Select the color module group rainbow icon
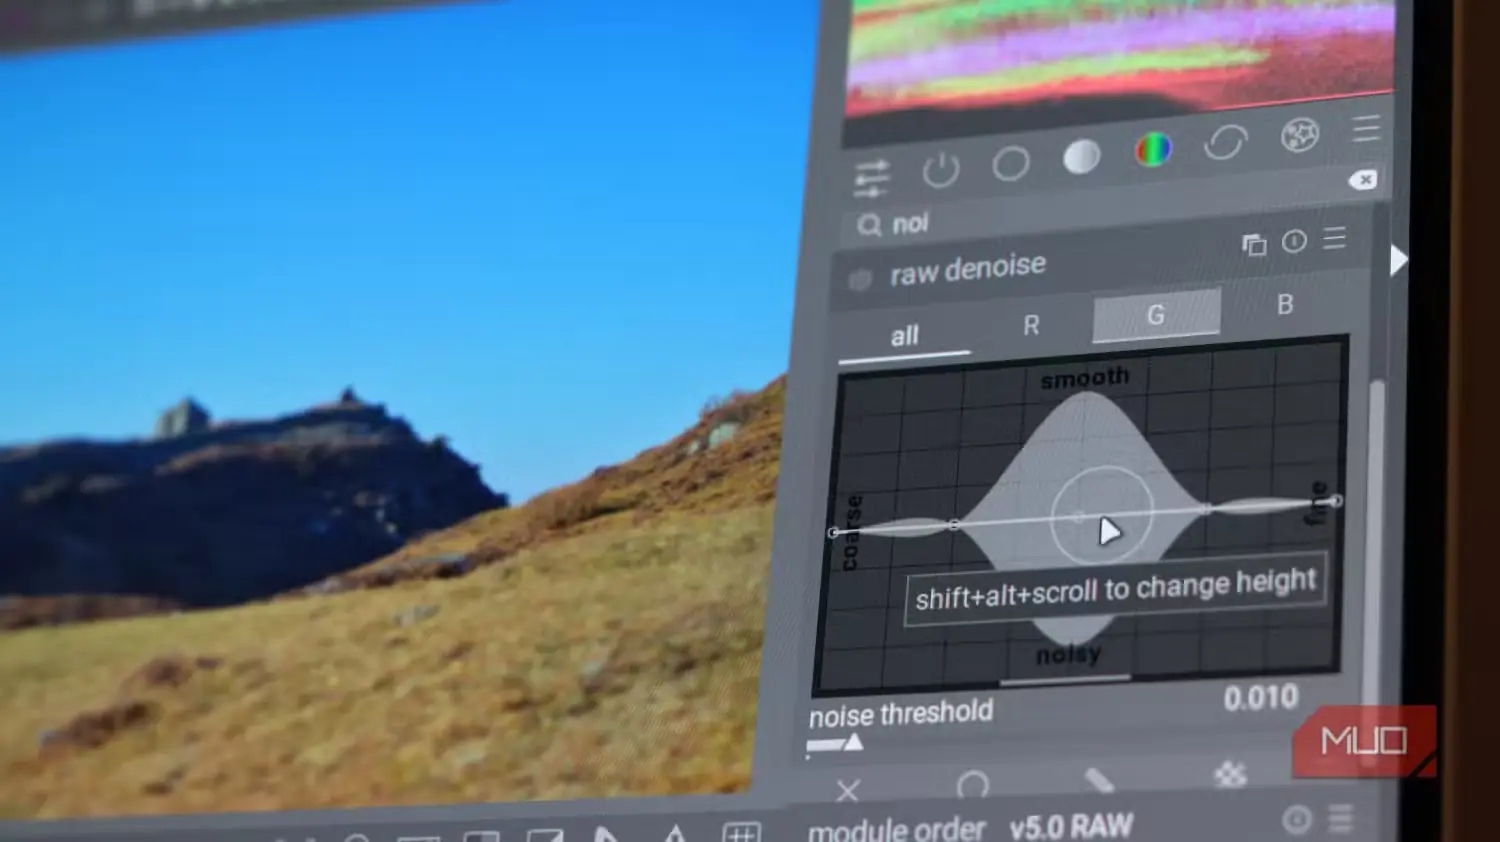The image size is (1500, 842). (x=1152, y=150)
